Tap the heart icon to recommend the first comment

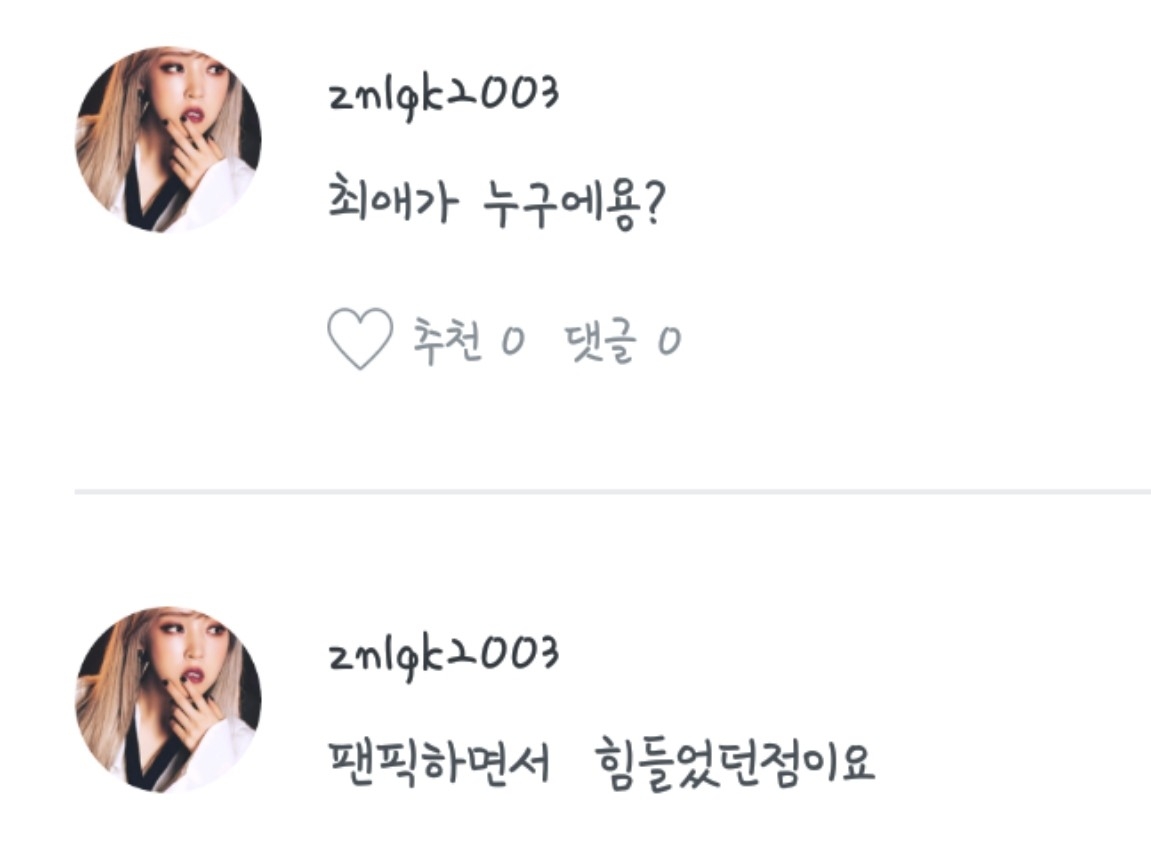(360, 339)
